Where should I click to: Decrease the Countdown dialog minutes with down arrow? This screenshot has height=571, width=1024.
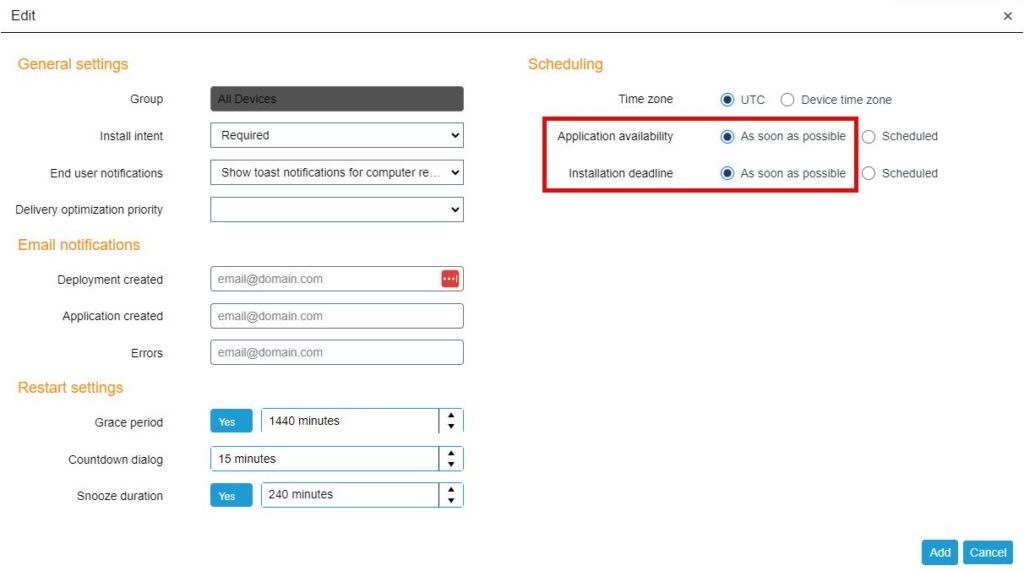point(451,465)
